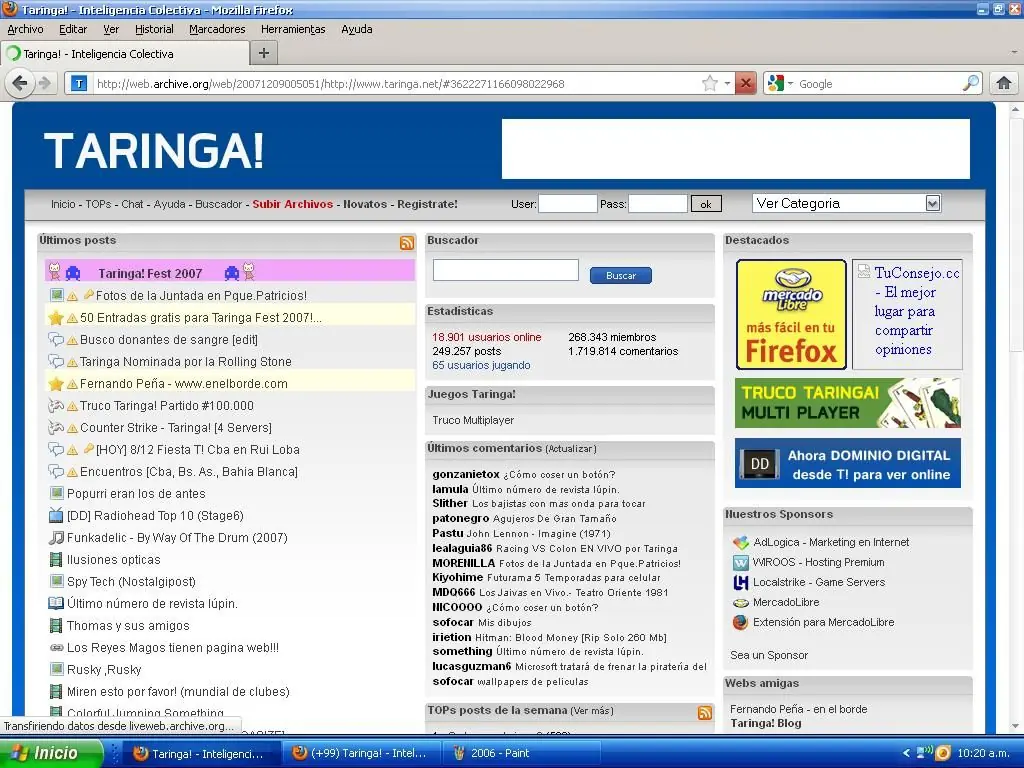
Task: Open the Marcadores menu
Action: click(x=217, y=29)
